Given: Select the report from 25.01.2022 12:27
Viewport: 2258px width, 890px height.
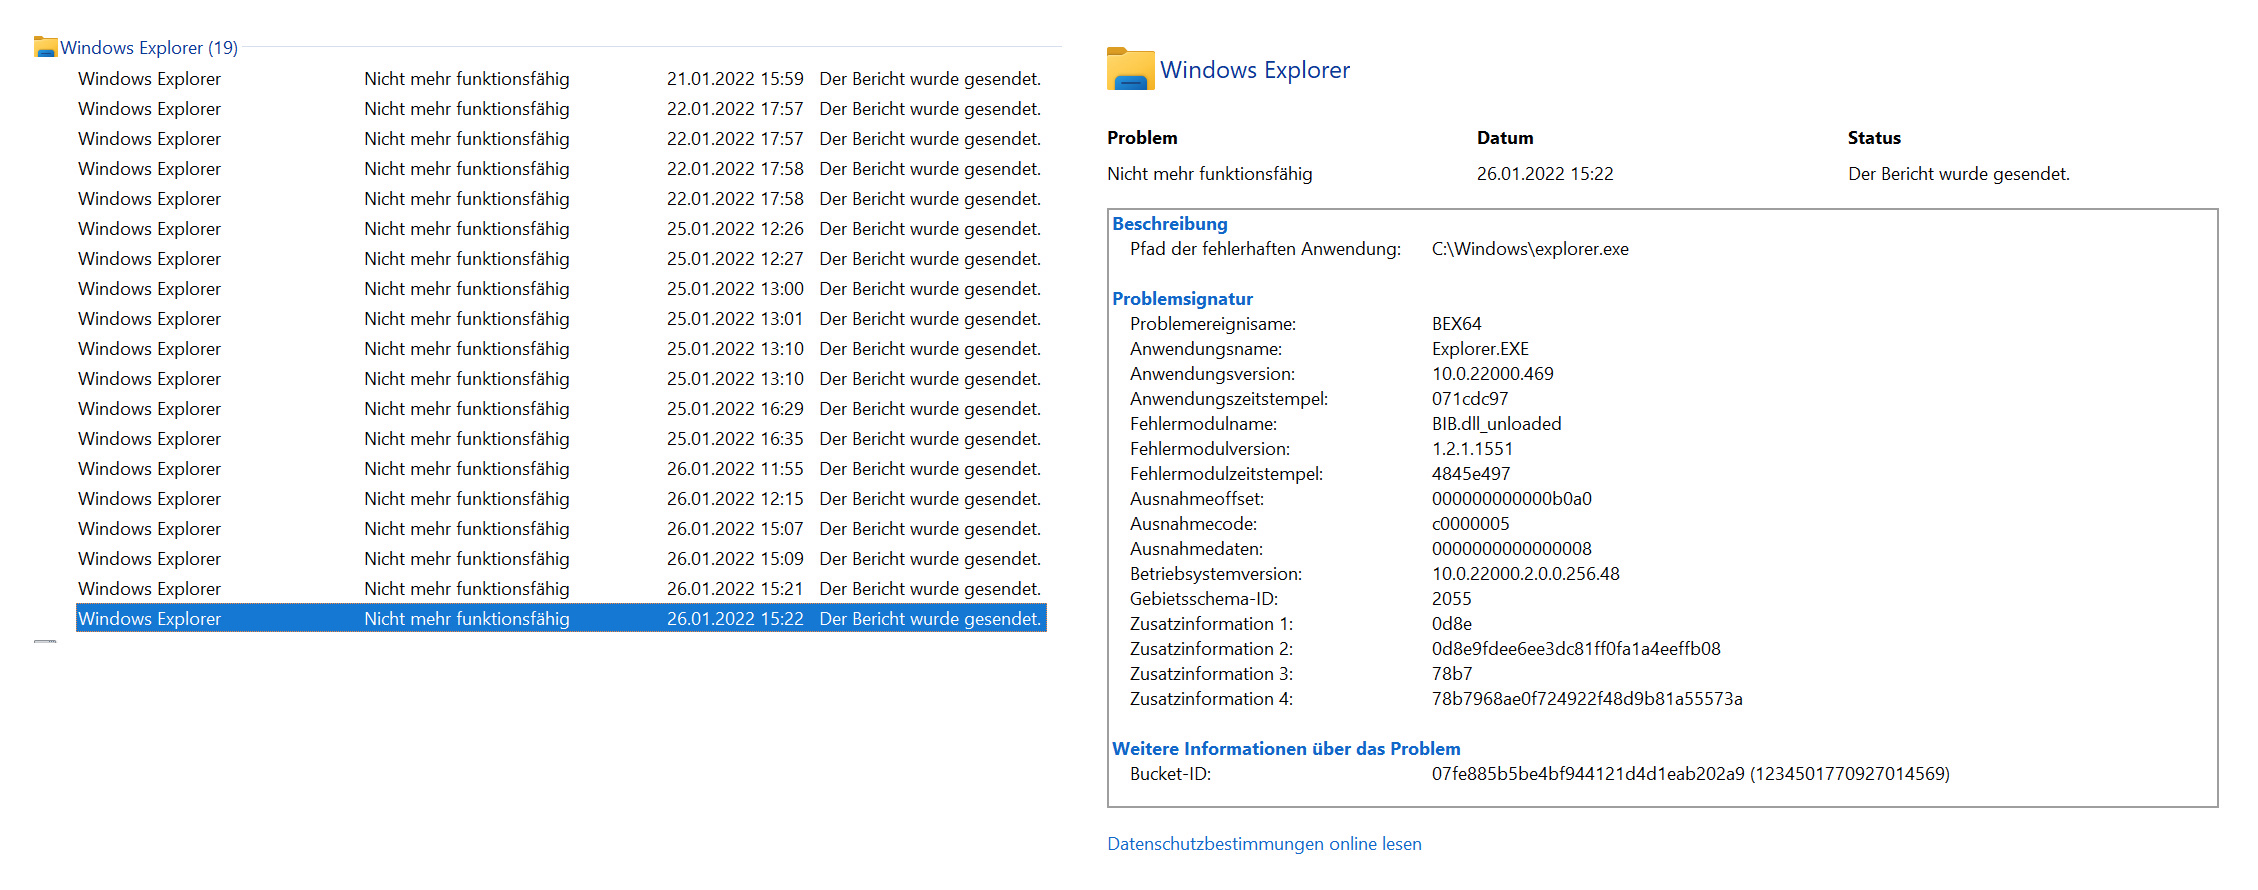Looking at the screenshot, I should [561, 258].
